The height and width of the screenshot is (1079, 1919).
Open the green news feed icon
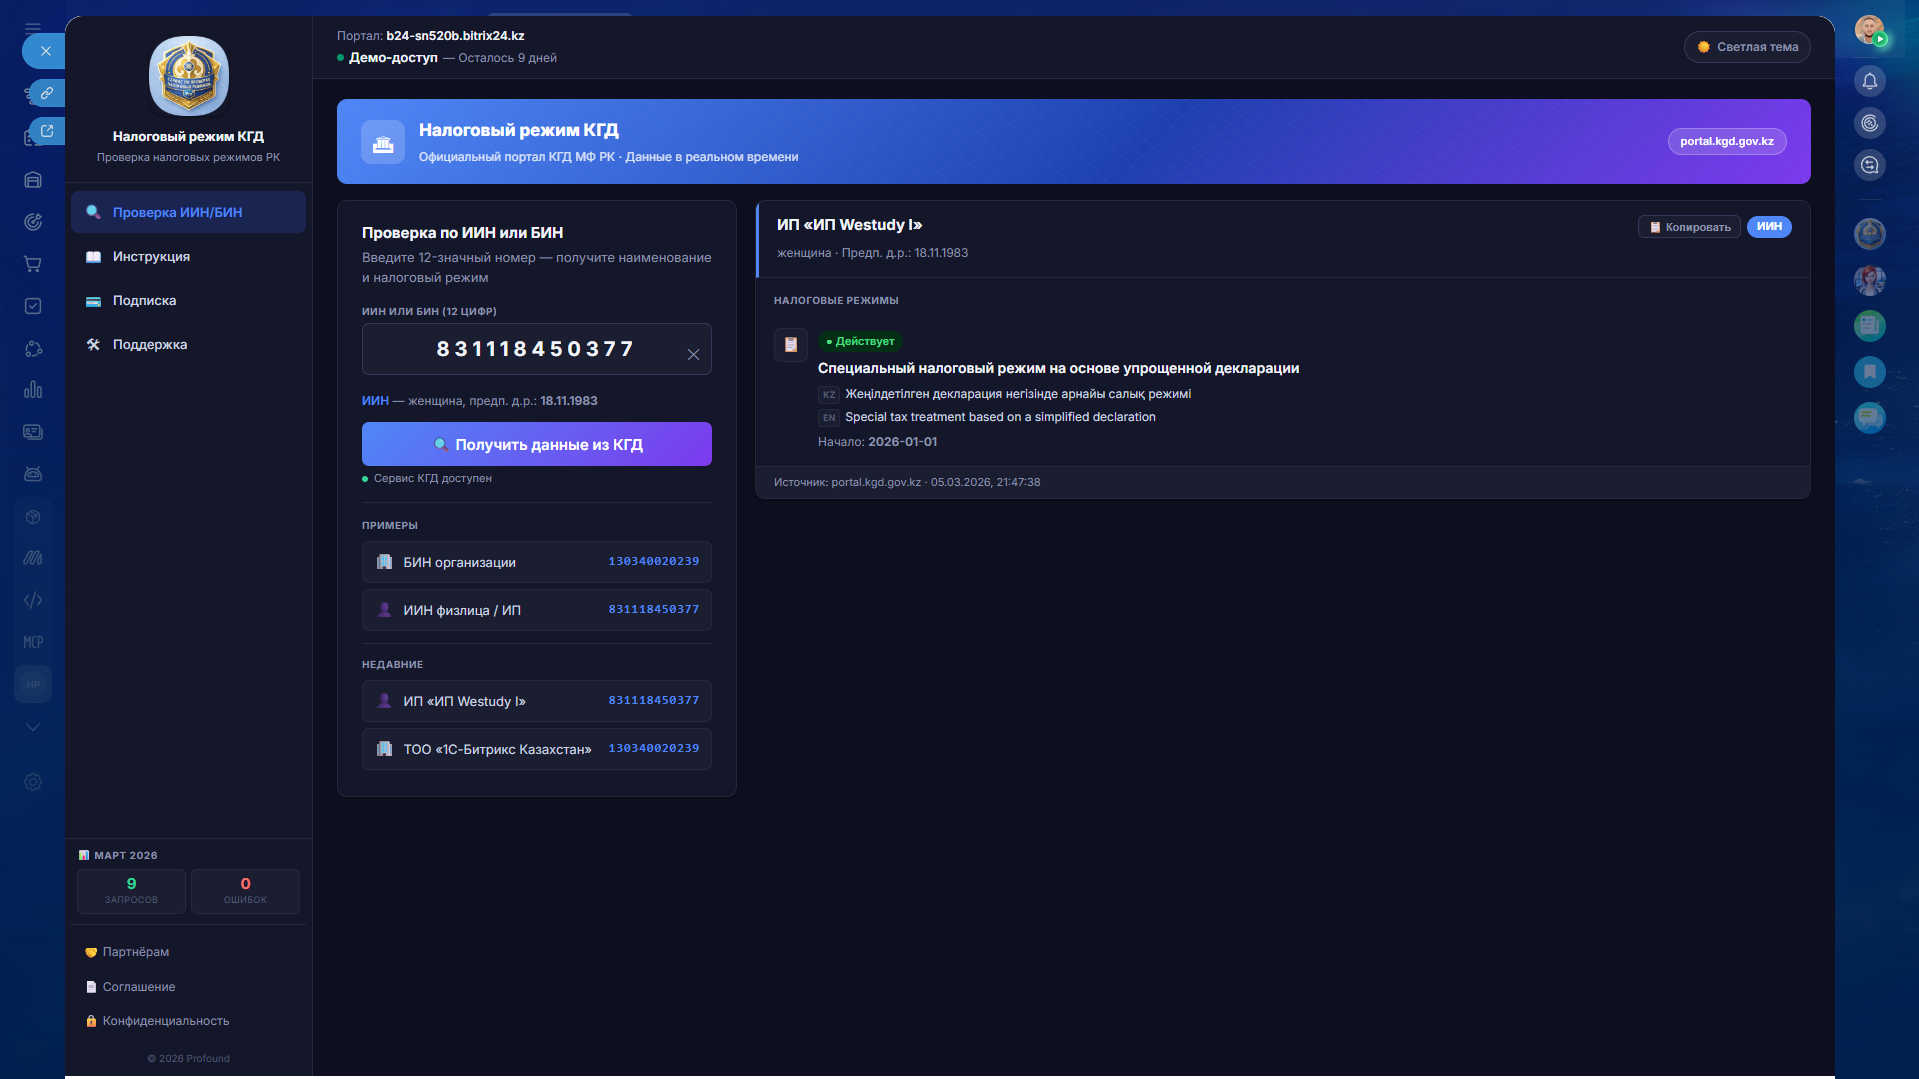click(x=1870, y=325)
